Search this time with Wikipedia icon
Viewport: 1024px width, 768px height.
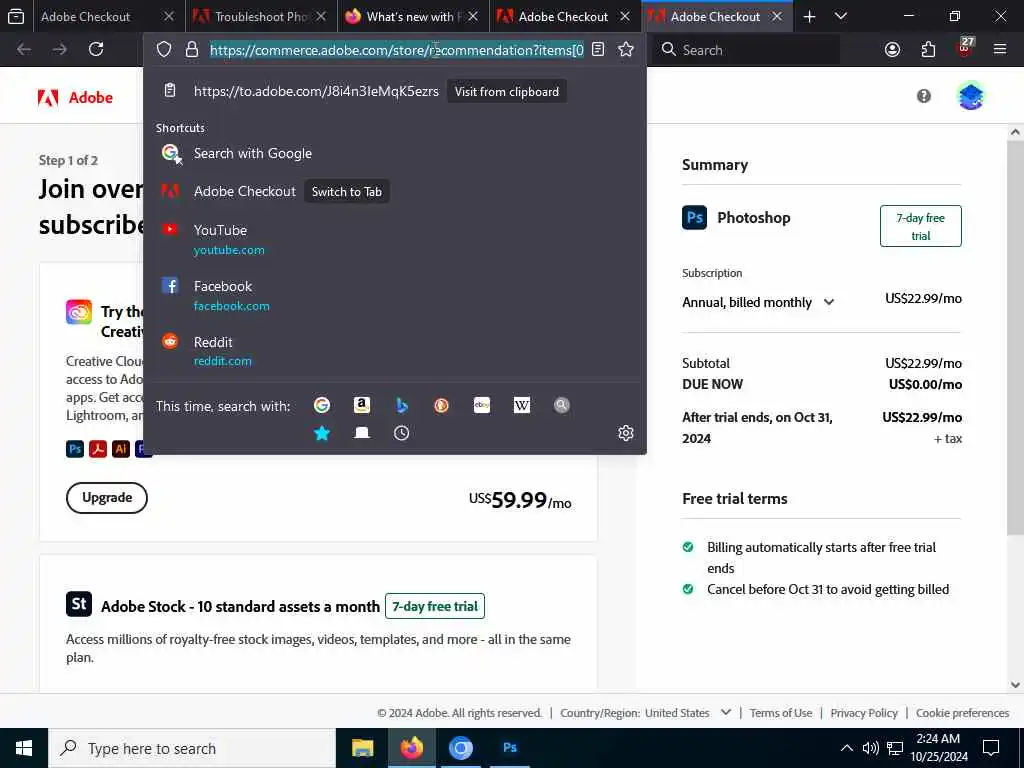[x=522, y=406]
